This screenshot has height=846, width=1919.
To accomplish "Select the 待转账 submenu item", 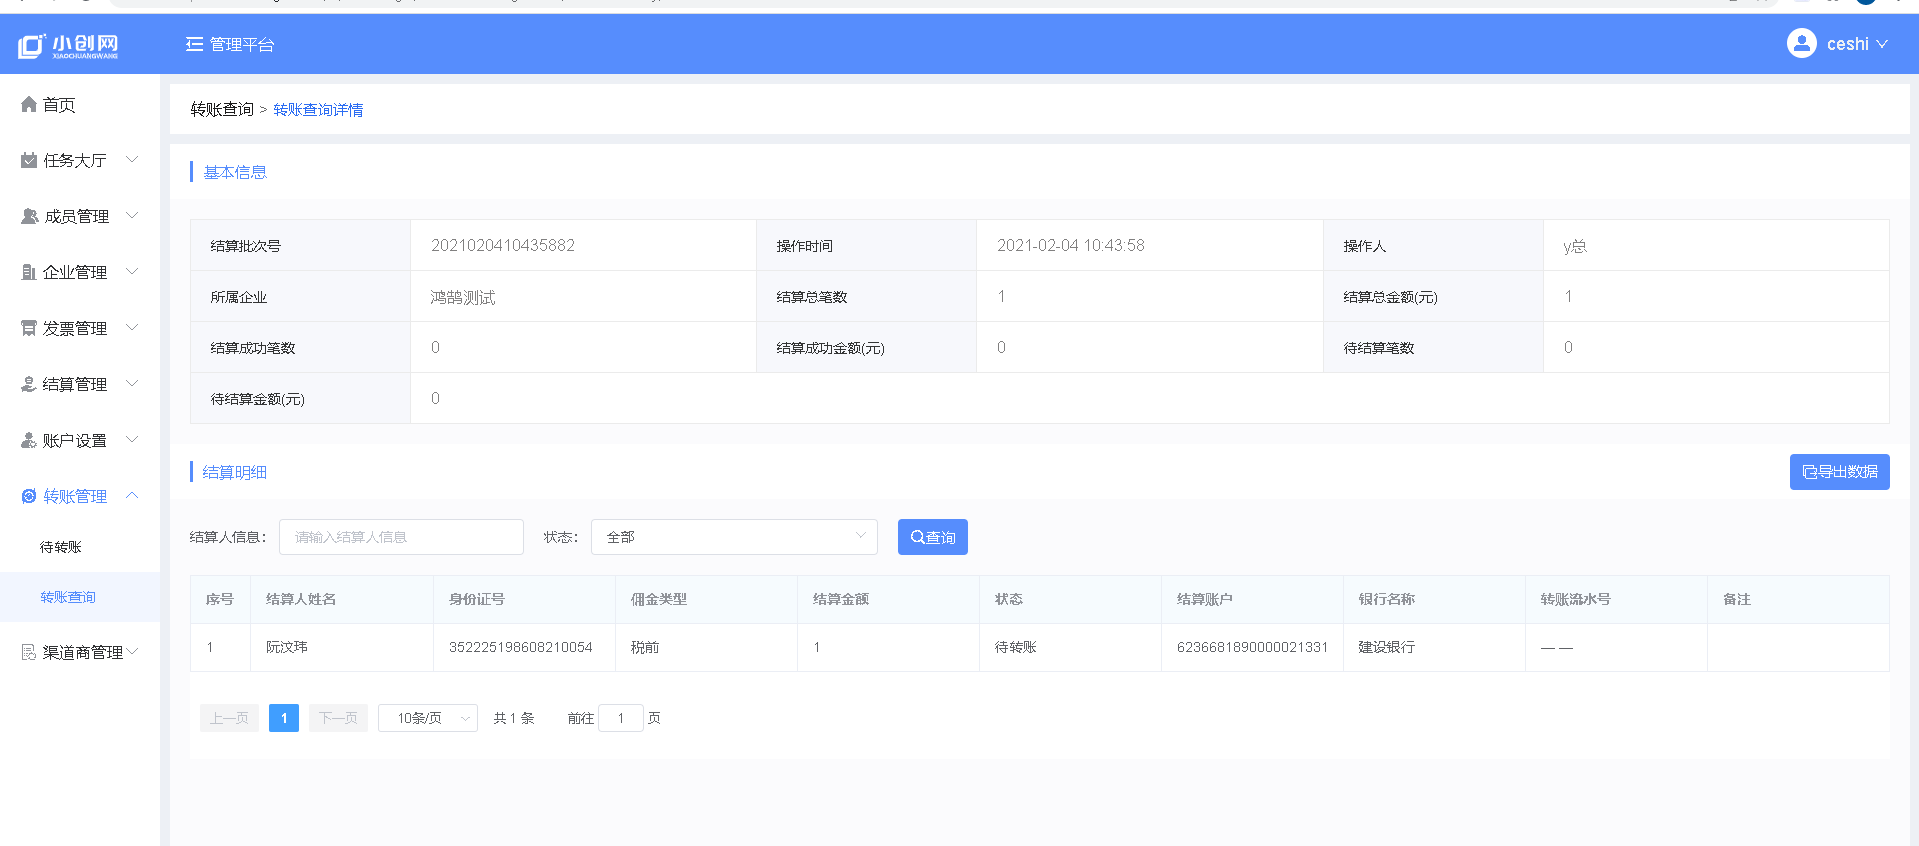I will [x=61, y=547].
